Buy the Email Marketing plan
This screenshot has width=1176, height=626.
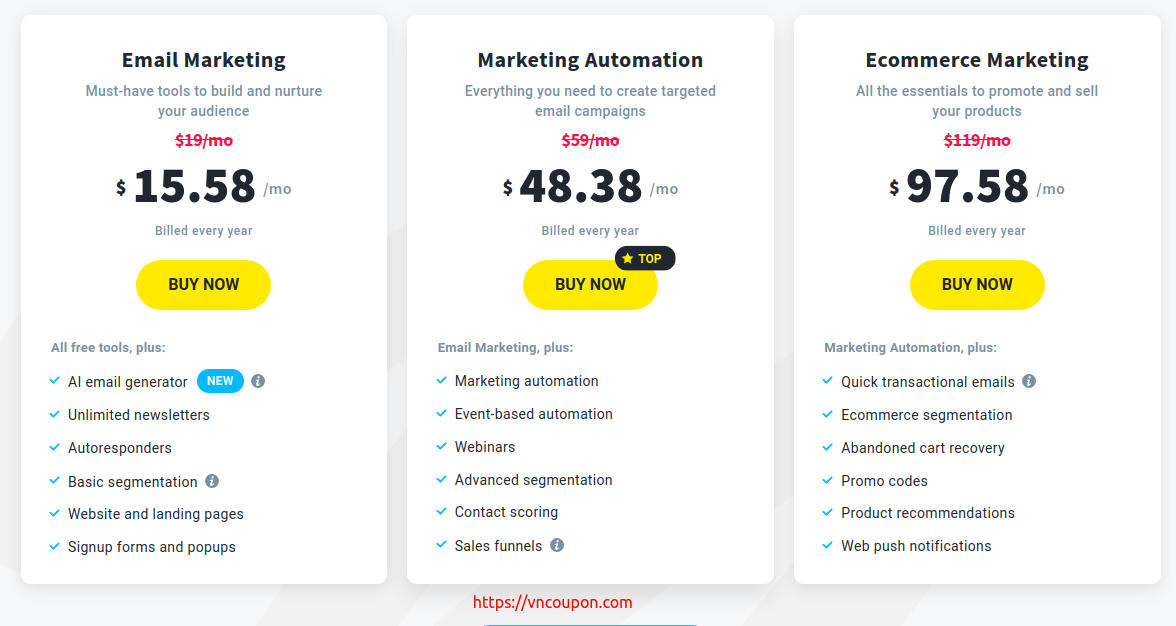tap(203, 285)
